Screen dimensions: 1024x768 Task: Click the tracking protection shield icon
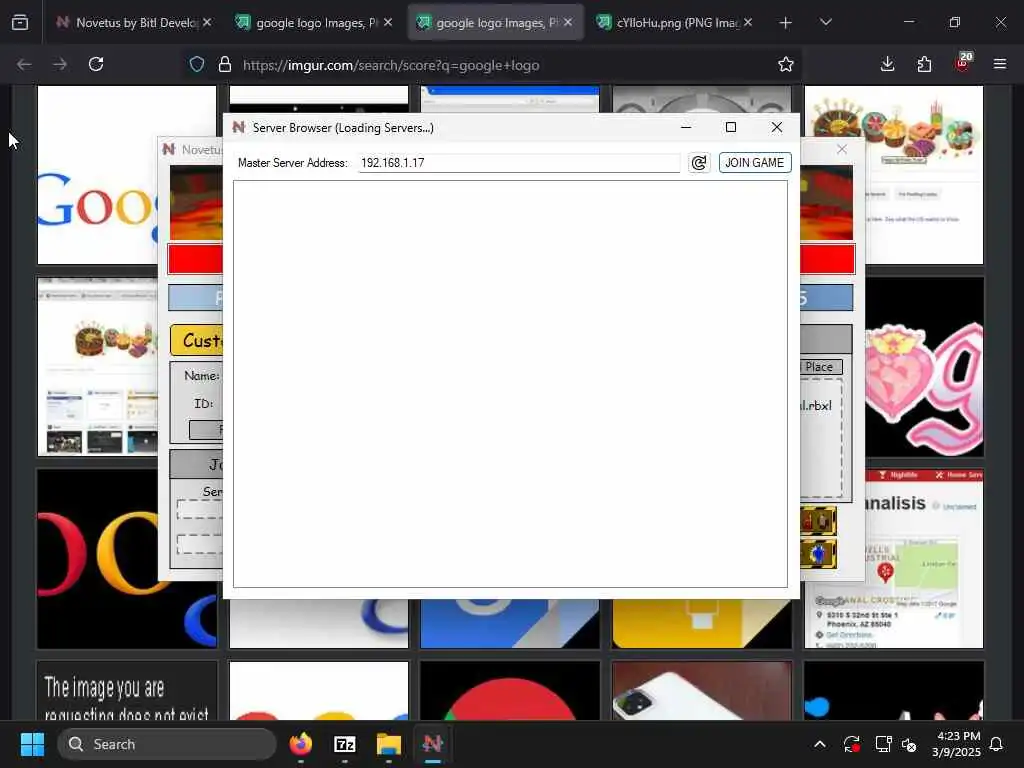pos(197,65)
